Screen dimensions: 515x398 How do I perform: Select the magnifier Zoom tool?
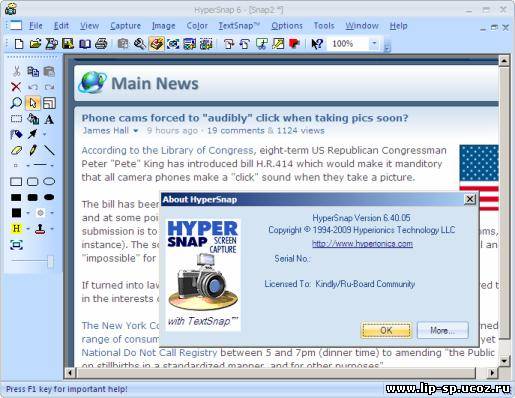(x=16, y=103)
